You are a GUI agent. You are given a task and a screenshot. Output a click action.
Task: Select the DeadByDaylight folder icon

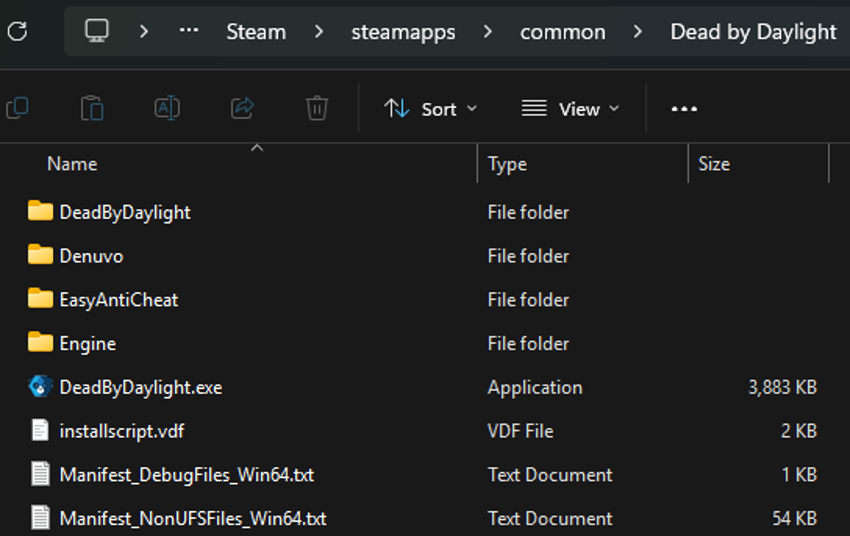click(40, 211)
